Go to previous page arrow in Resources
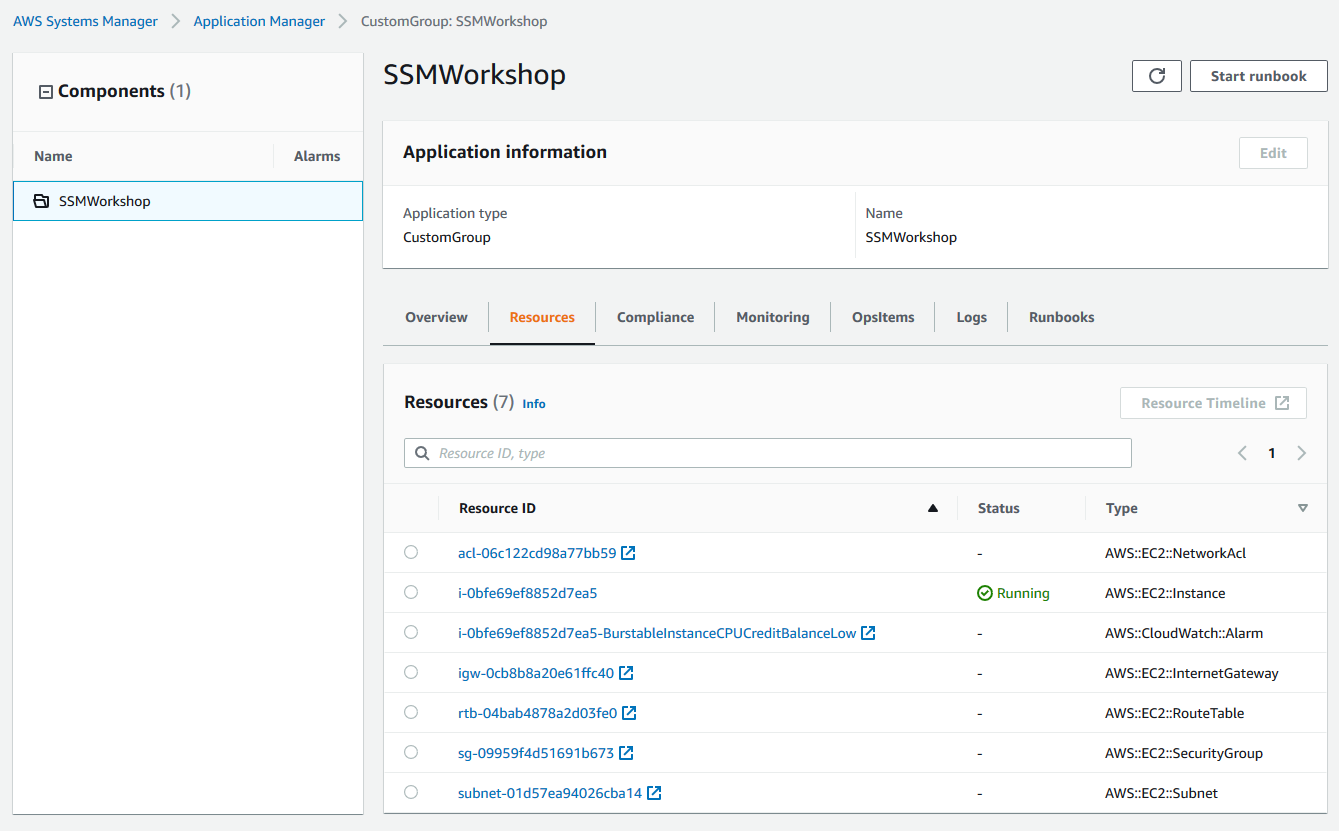 [1242, 453]
